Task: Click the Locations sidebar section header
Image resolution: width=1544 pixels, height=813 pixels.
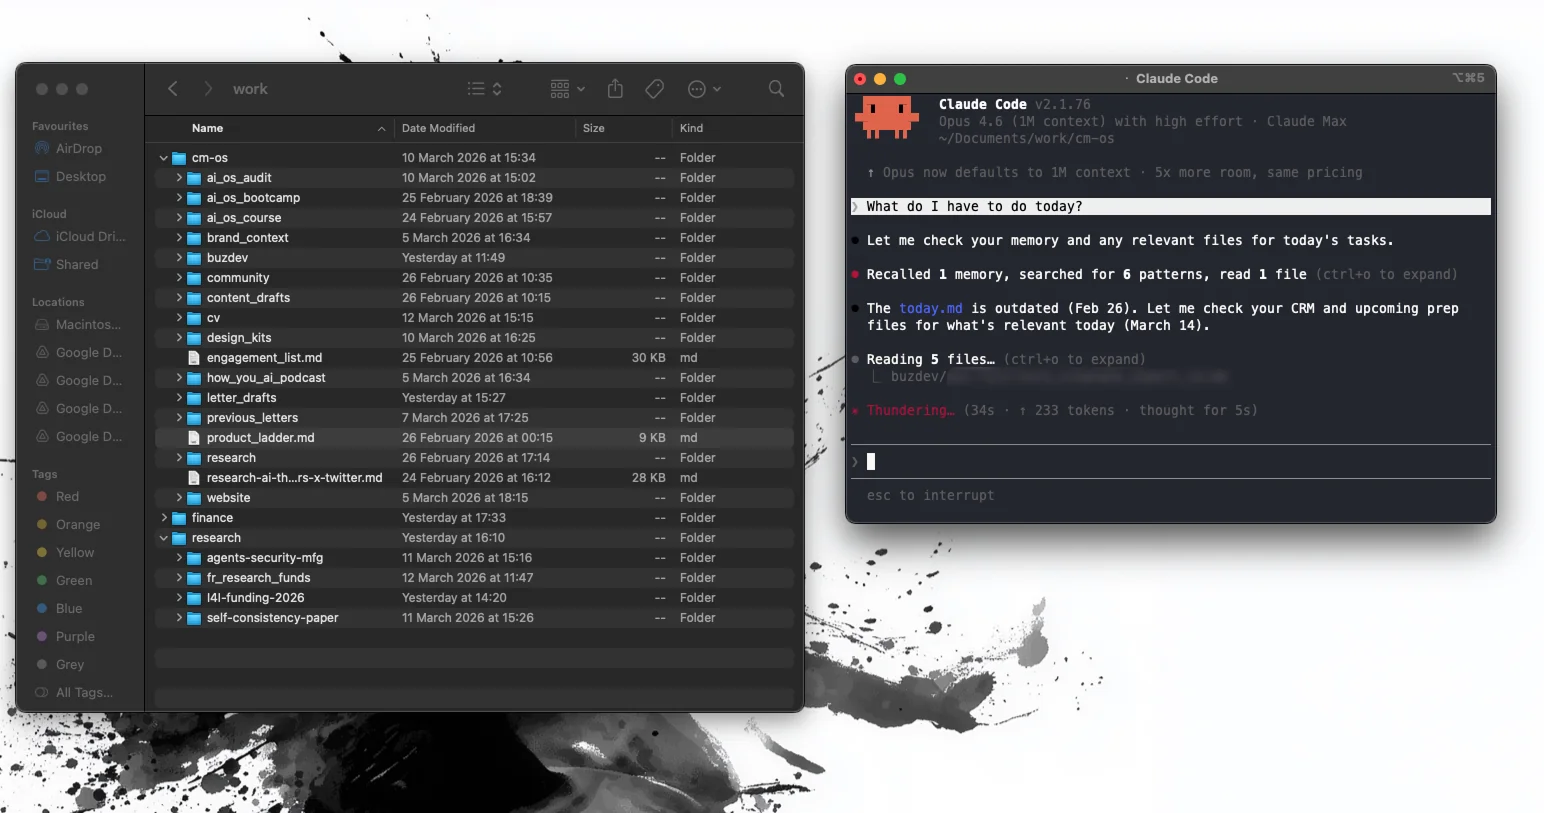Action: click(x=58, y=302)
